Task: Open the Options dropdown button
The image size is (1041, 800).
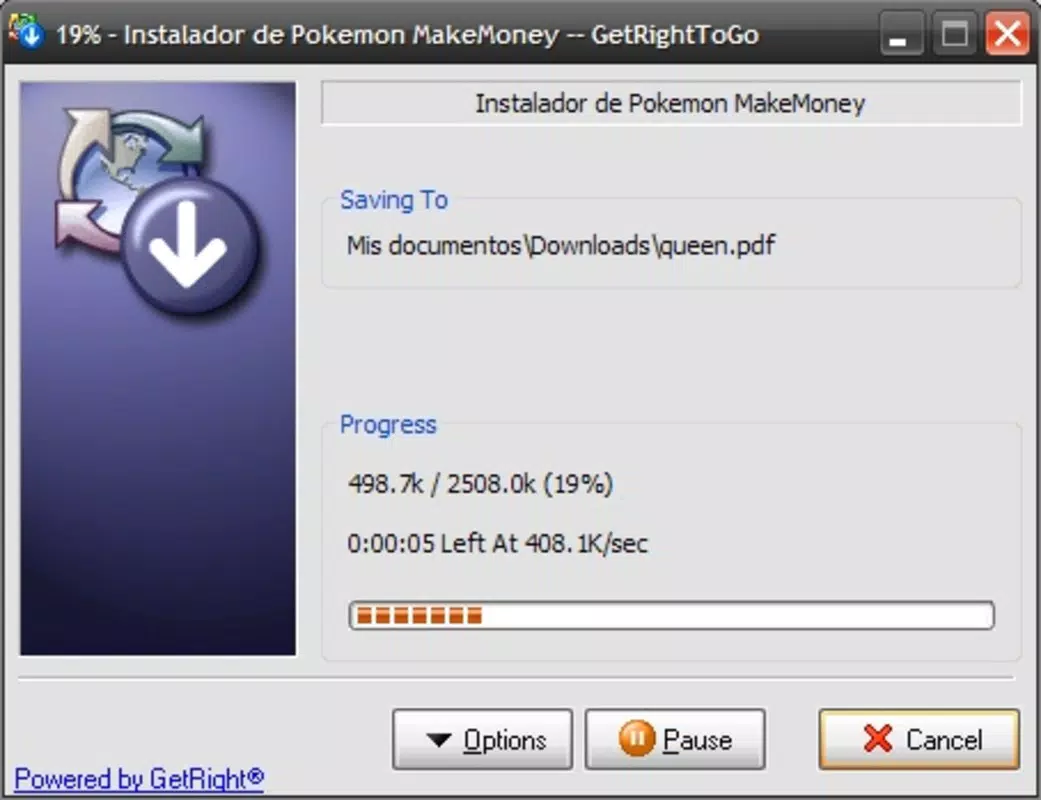Action: 482,739
